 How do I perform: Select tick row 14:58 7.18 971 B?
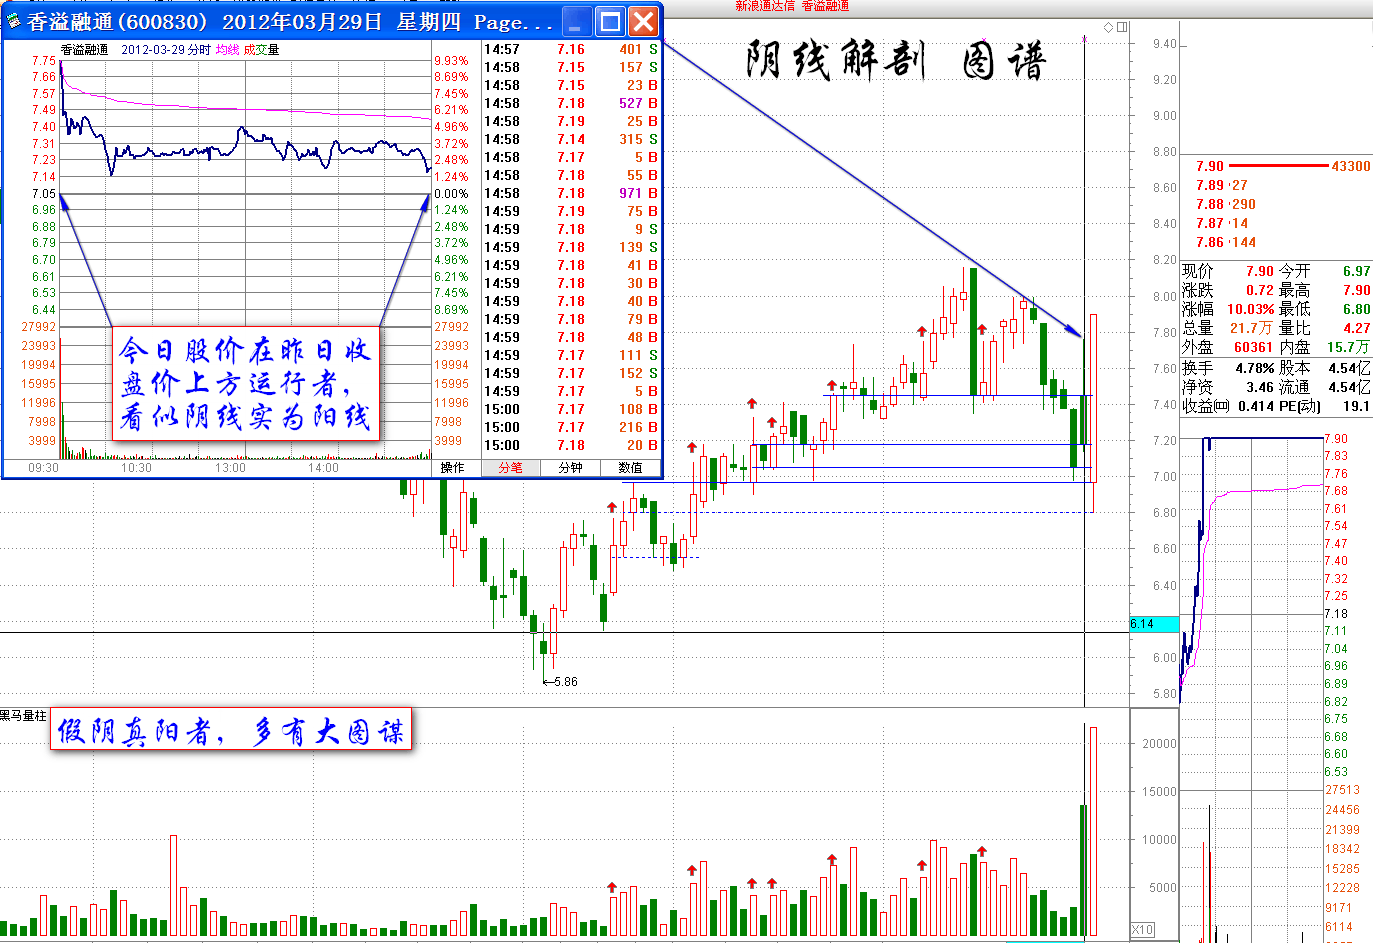pyautogui.click(x=571, y=193)
